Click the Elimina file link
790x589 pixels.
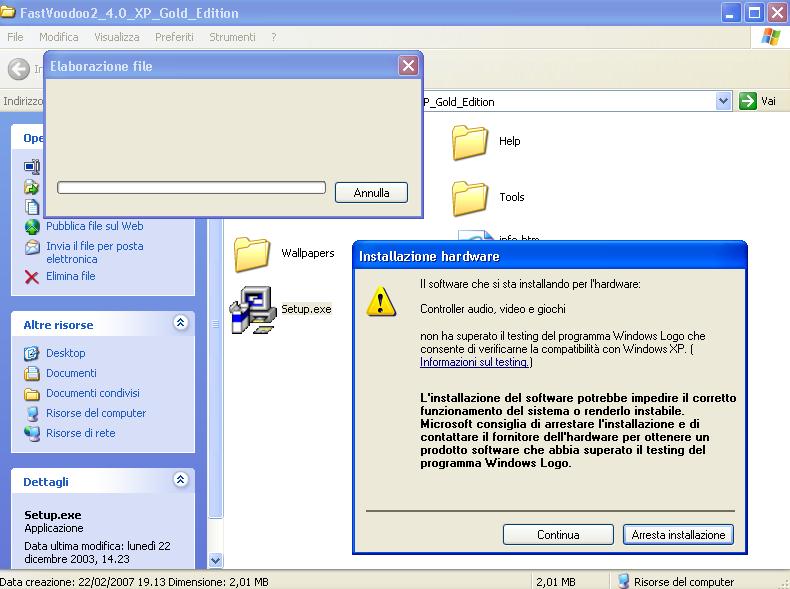tap(71, 276)
